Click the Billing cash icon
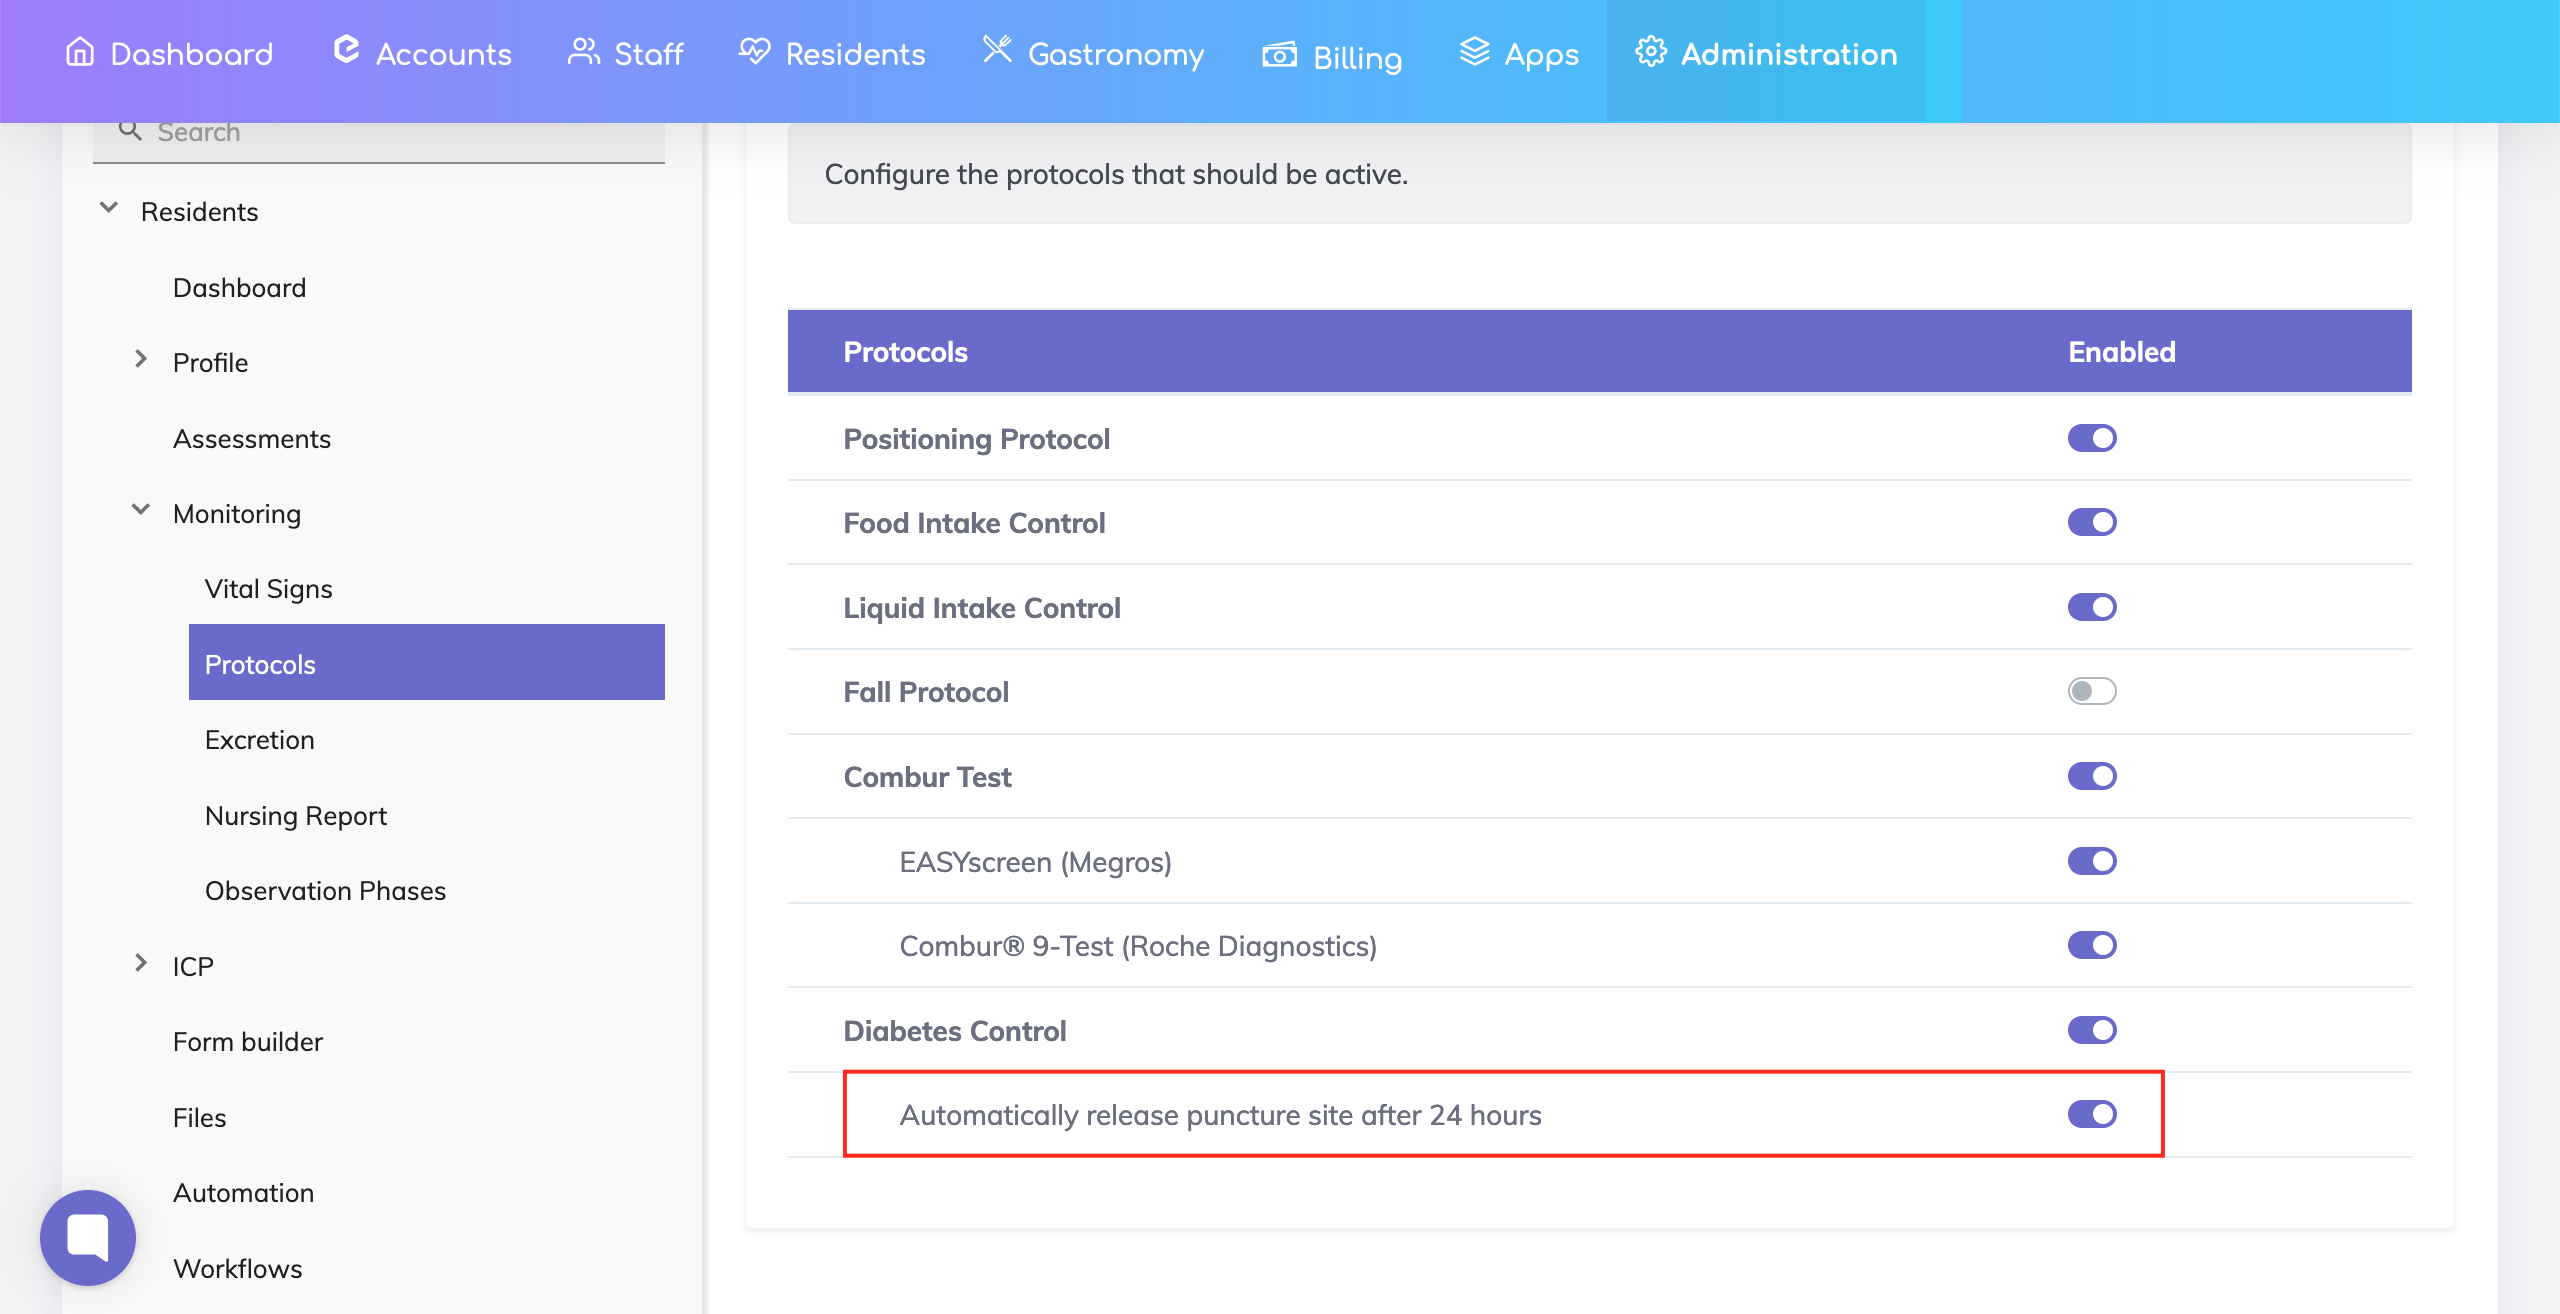 tap(1279, 54)
